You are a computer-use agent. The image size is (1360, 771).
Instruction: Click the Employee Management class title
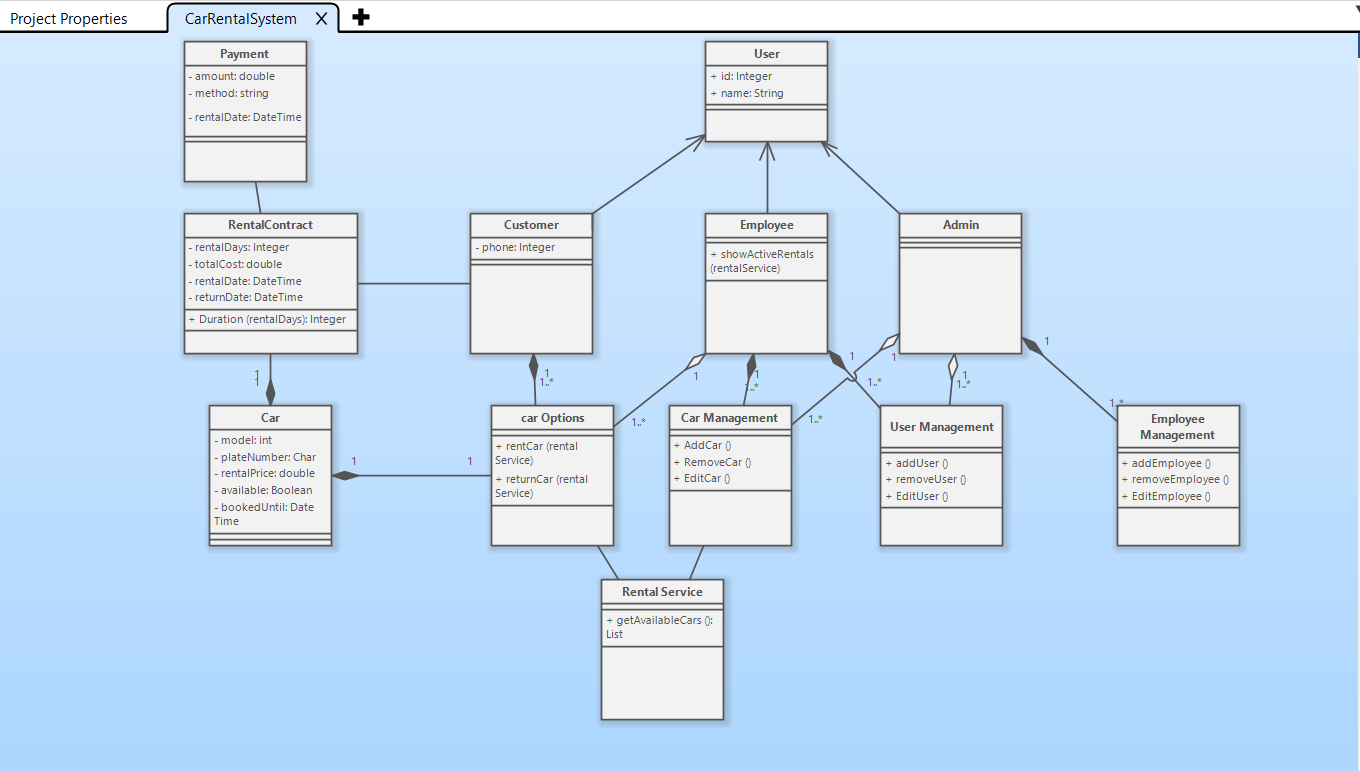tap(1177, 427)
